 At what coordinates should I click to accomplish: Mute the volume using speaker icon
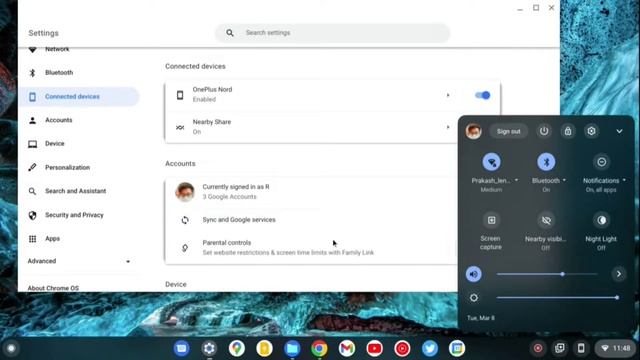(x=473, y=274)
